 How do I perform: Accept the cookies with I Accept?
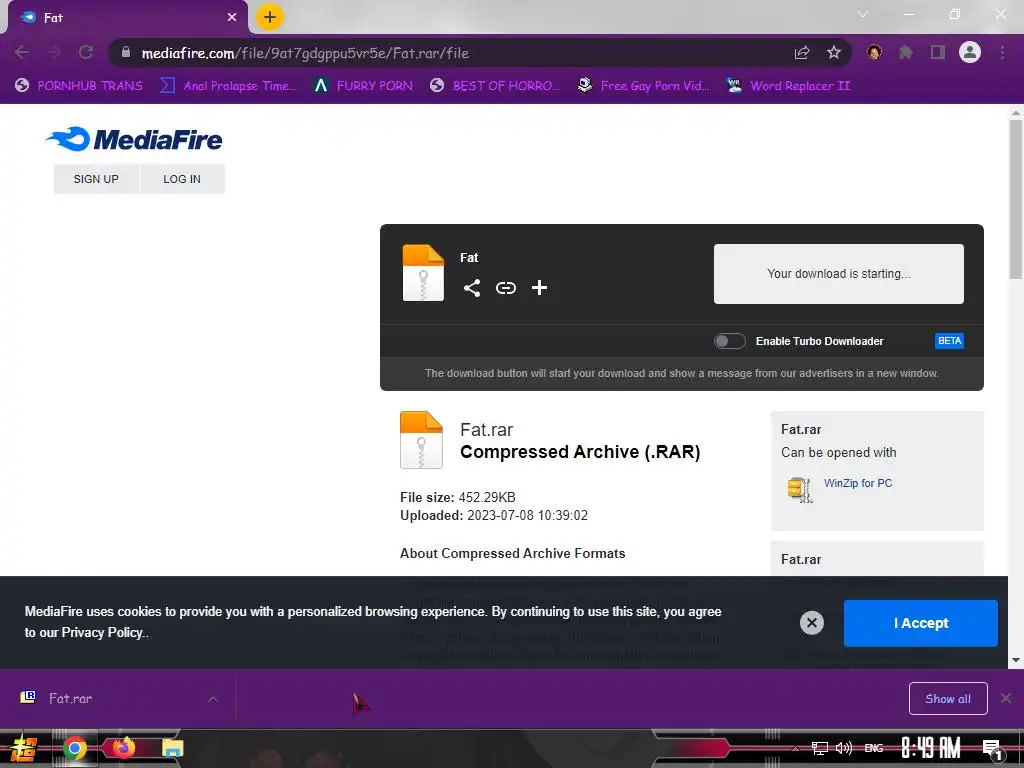920,623
